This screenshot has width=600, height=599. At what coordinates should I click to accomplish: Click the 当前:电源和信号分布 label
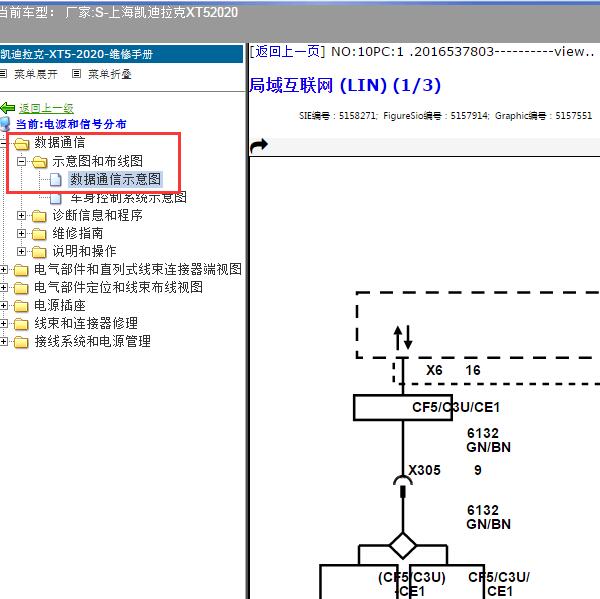(x=71, y=124)
